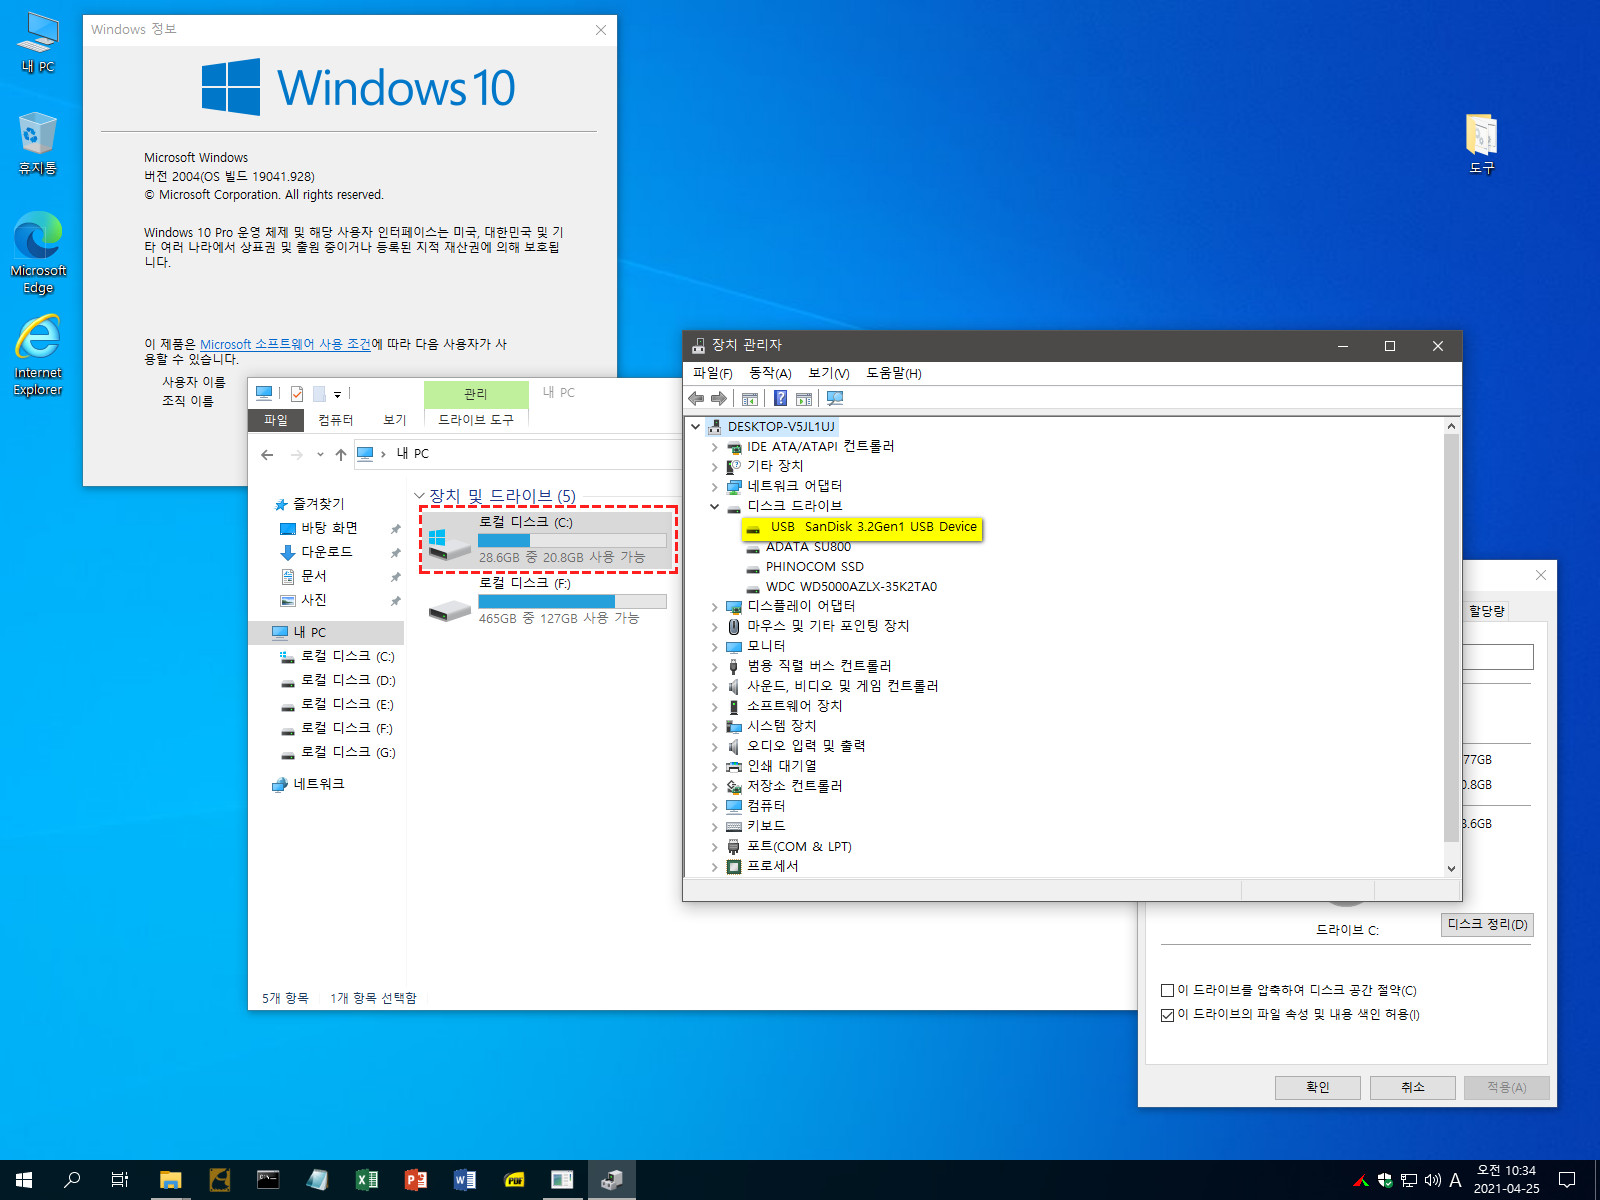Open Excel from the taskbar
Viewport: 1600px width, 1200px height.
click(x=367, y=1180)
